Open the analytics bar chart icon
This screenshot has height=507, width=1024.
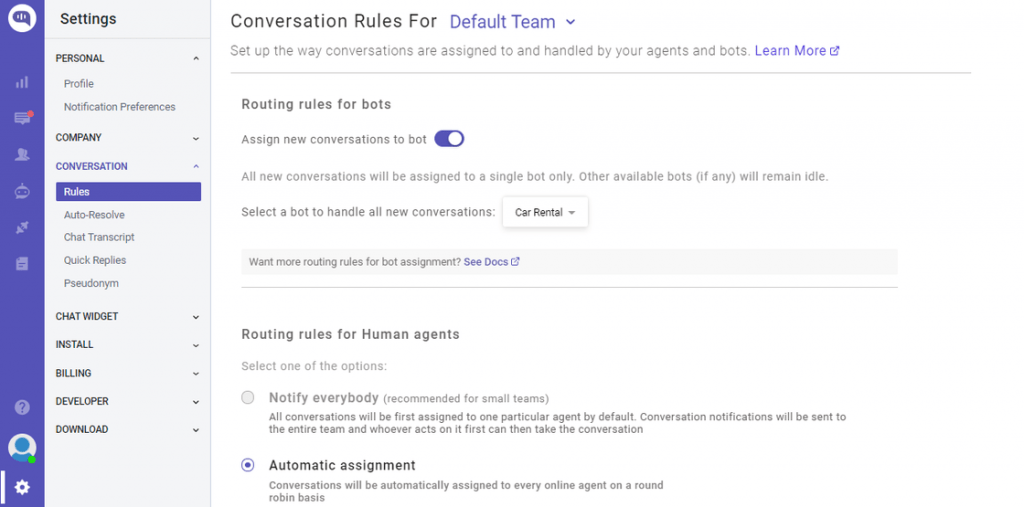[22, 82]
